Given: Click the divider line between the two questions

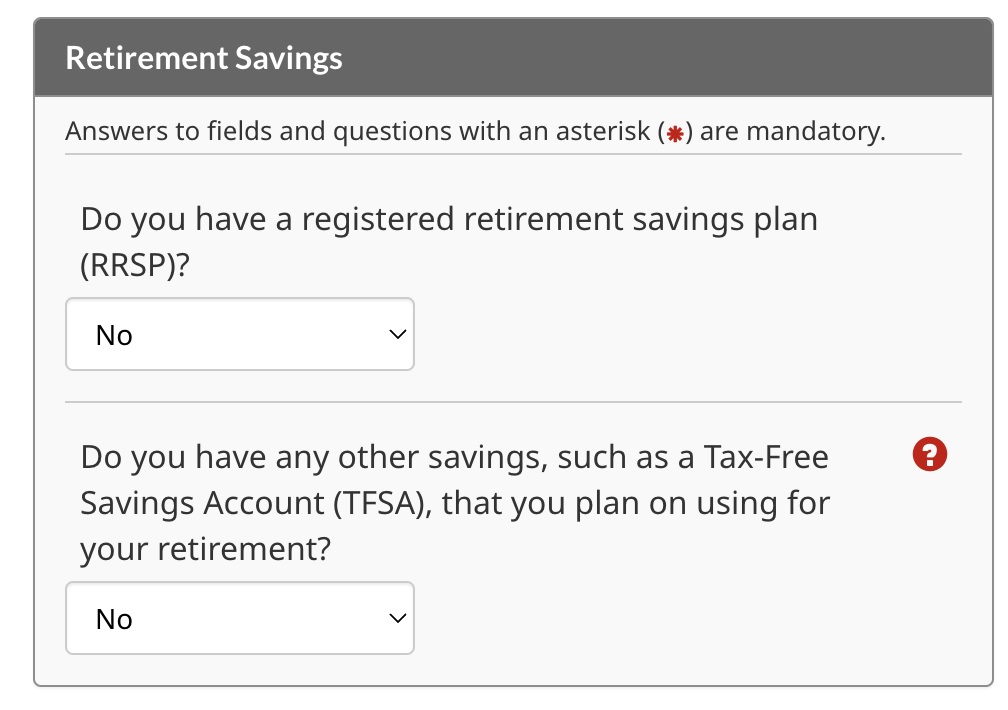Looking at the screenshot, I should [x=513, y=403].
